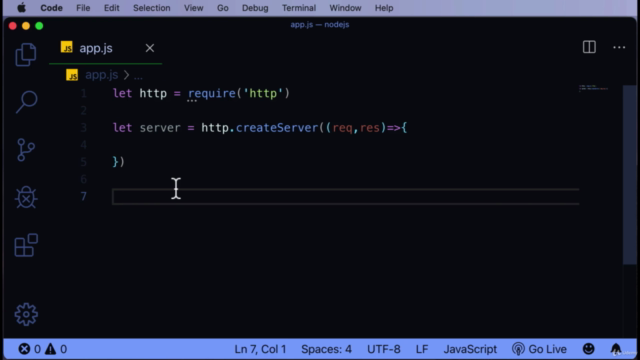Click the errors count in status bar
640x360 pixels.
pos(29,349)
